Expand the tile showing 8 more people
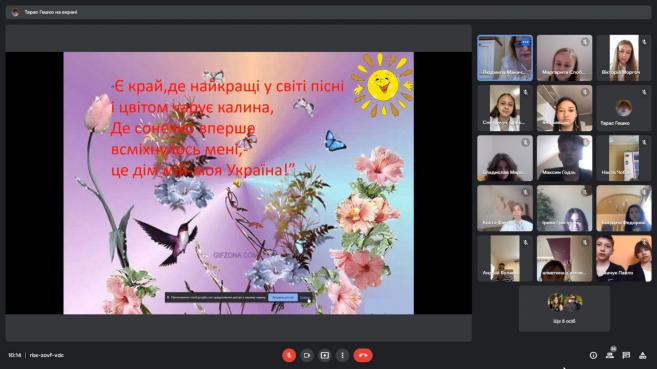This screenshot has height=369, width=657. [564, 309]
